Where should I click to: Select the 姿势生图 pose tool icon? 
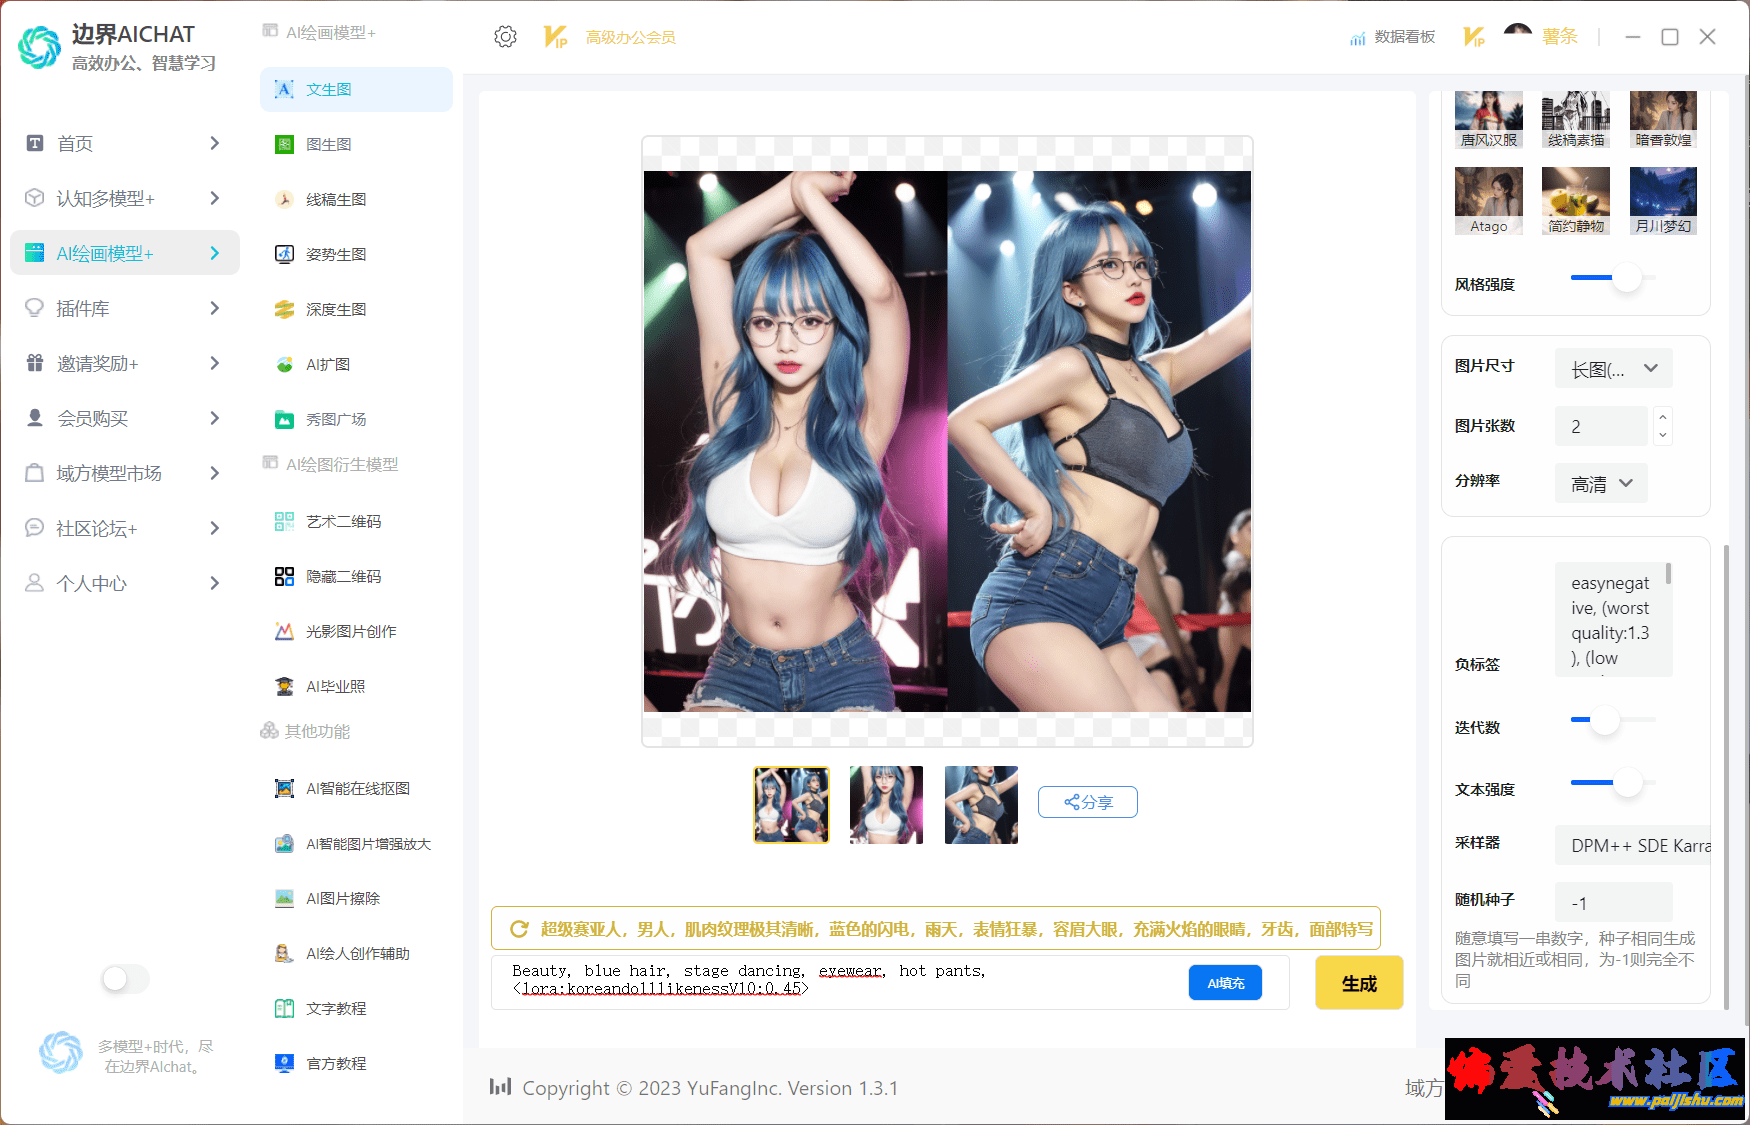[285, 255]
